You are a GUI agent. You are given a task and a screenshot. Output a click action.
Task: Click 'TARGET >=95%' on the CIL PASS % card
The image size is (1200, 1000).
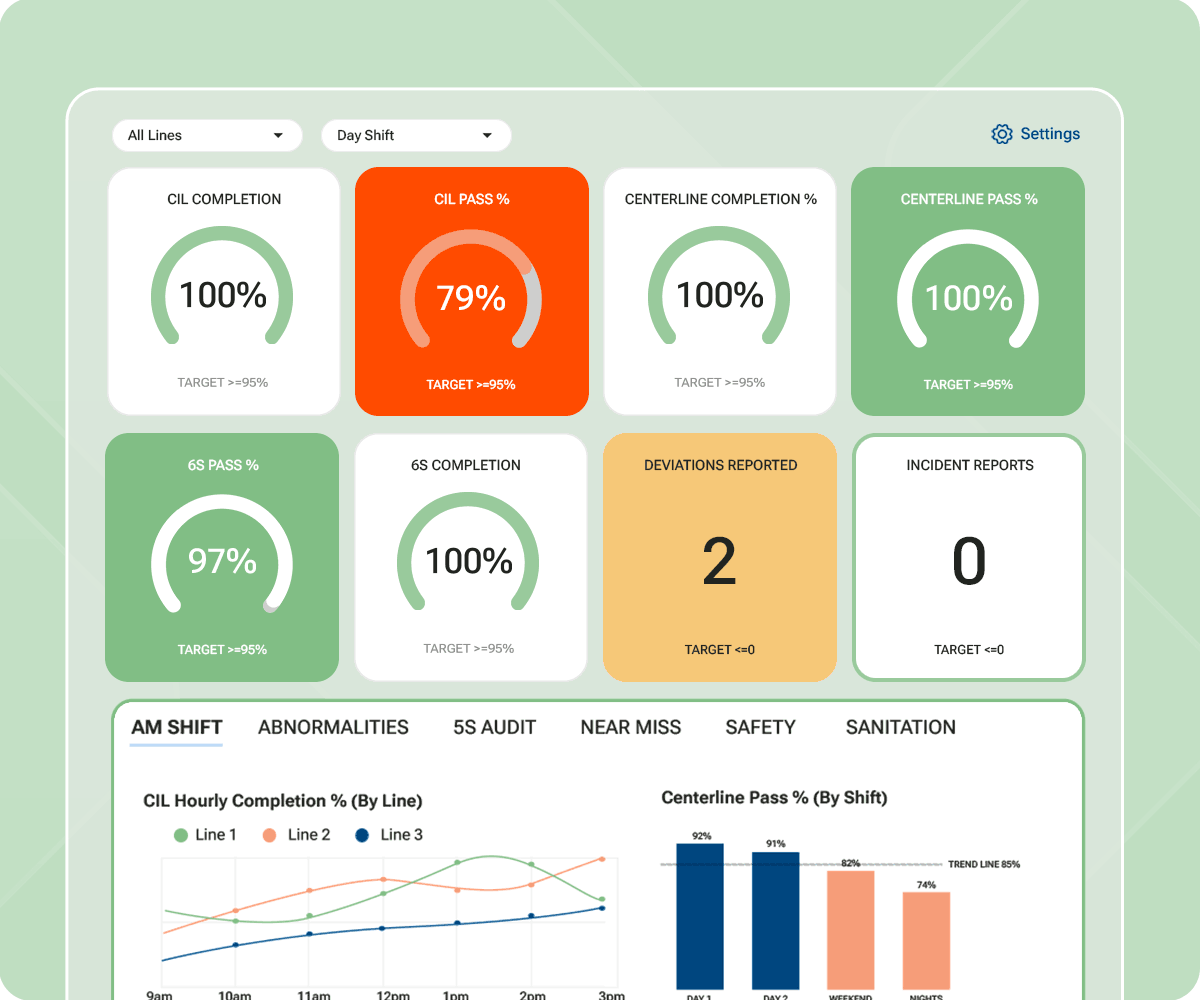pos(471,385)
